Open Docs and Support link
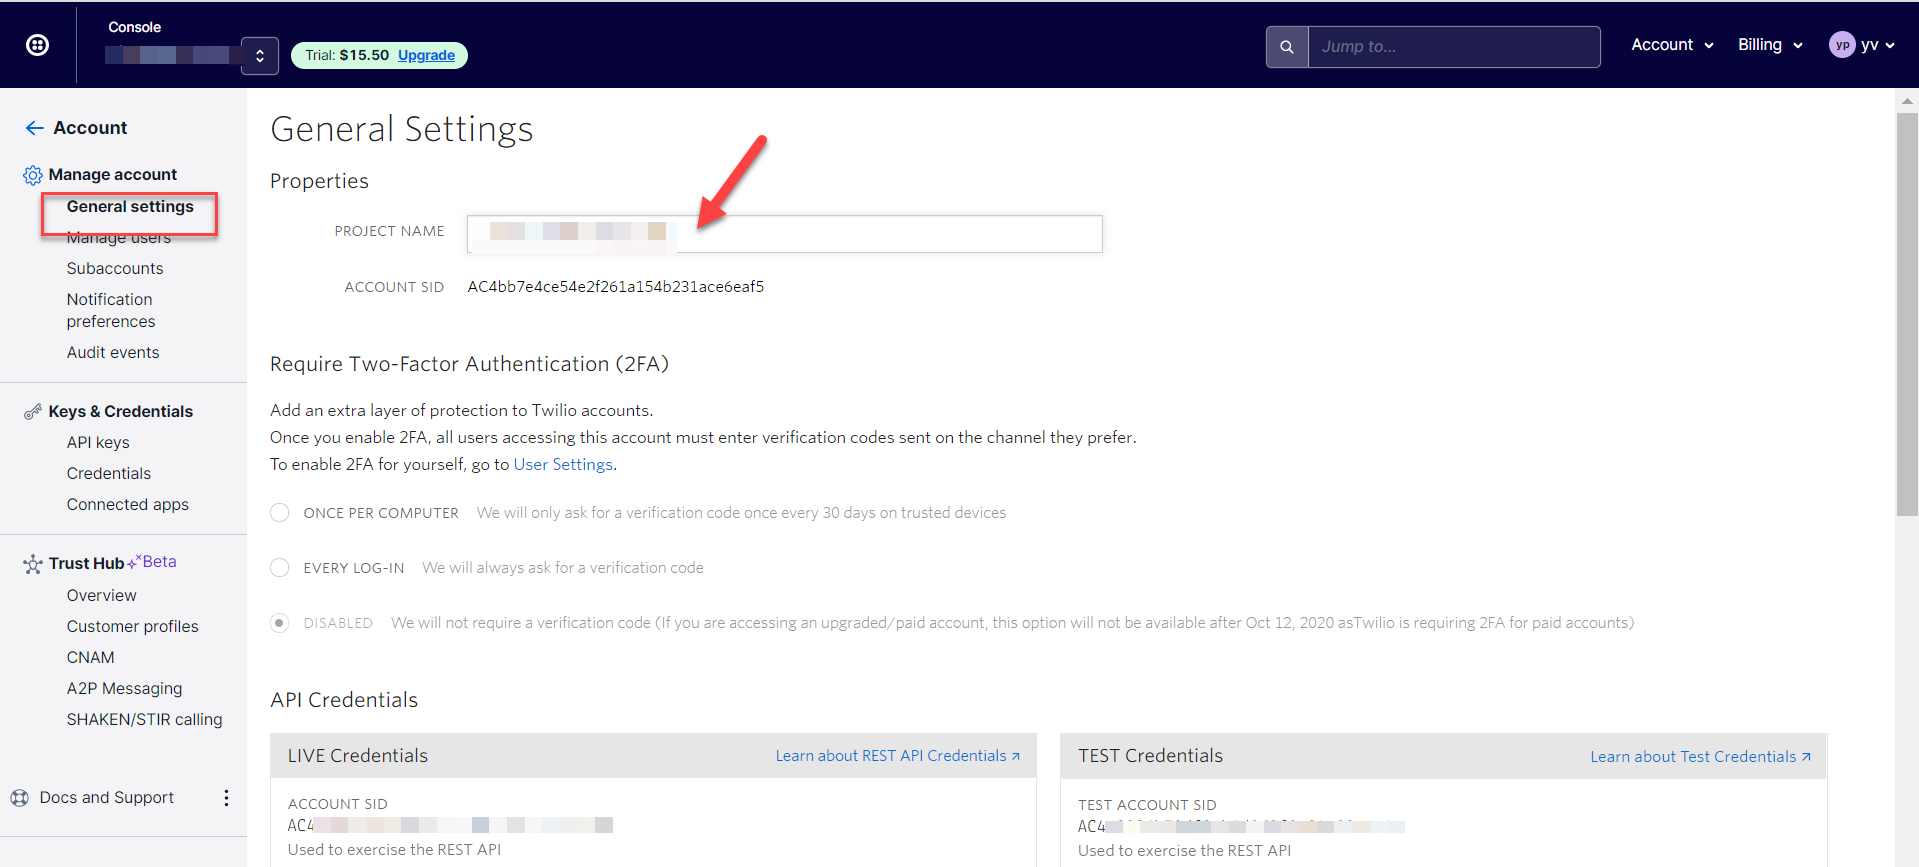Viewport: 1919px width, 867px height. click(107, 798)
